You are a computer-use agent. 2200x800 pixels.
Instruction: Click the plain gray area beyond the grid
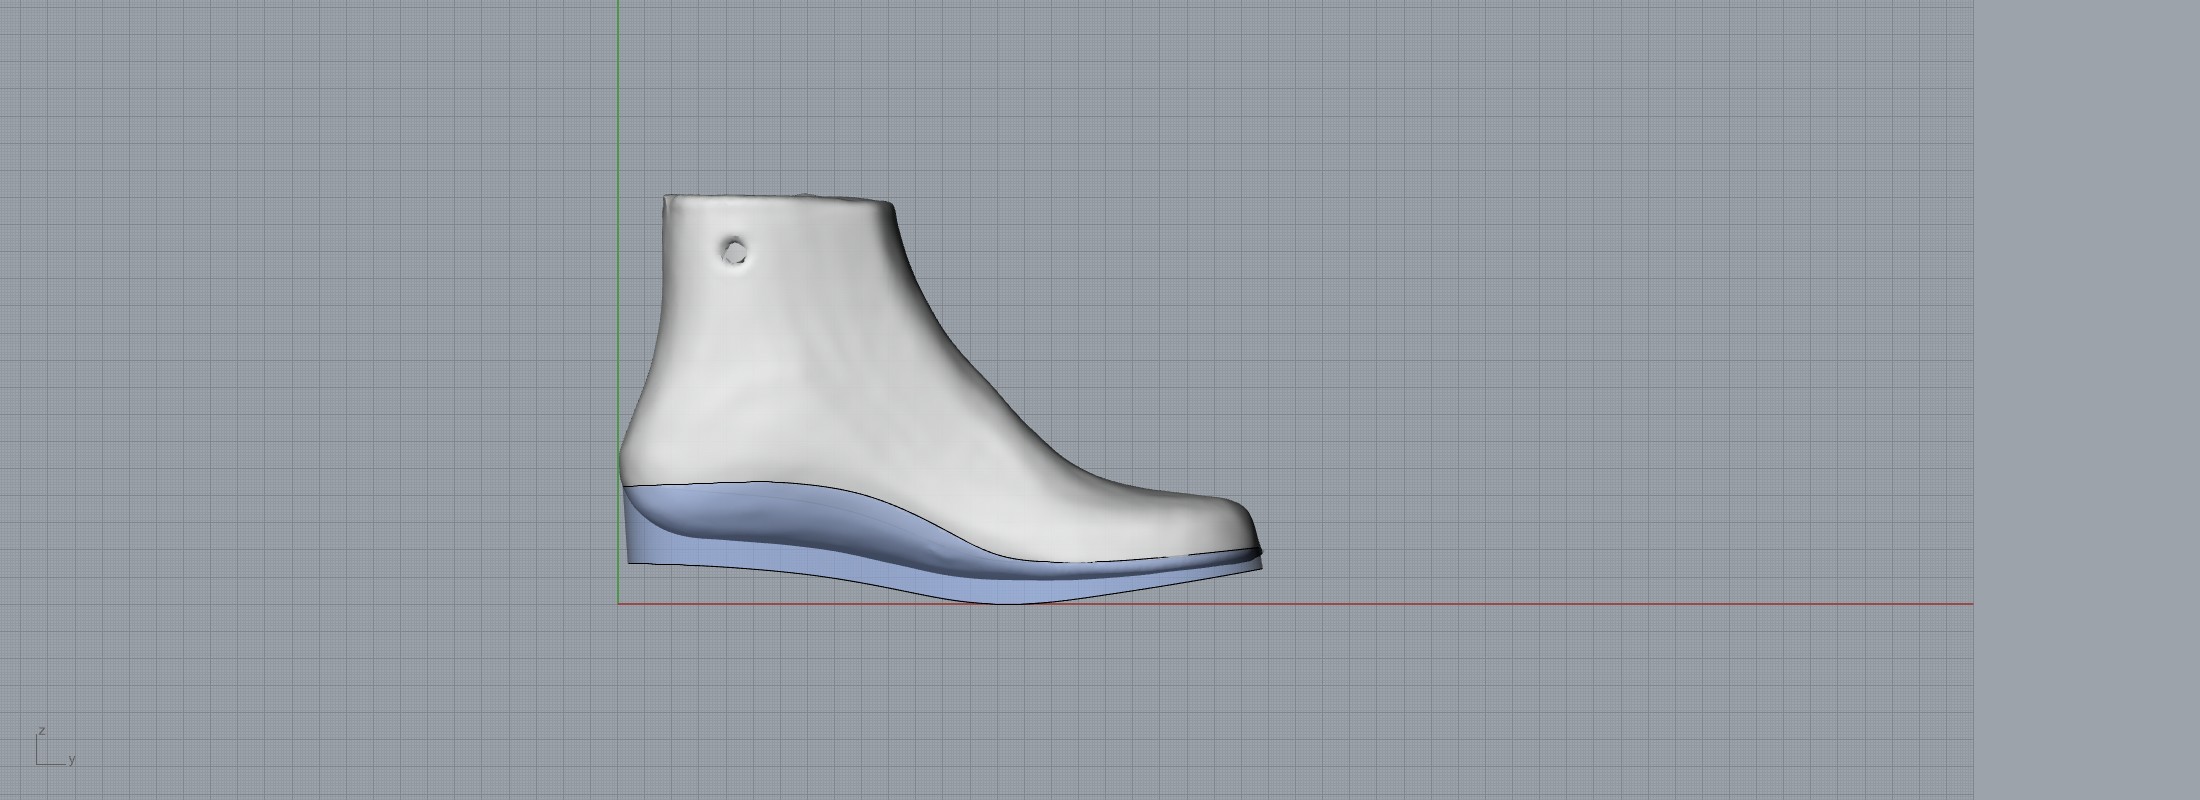(2090, 400)
